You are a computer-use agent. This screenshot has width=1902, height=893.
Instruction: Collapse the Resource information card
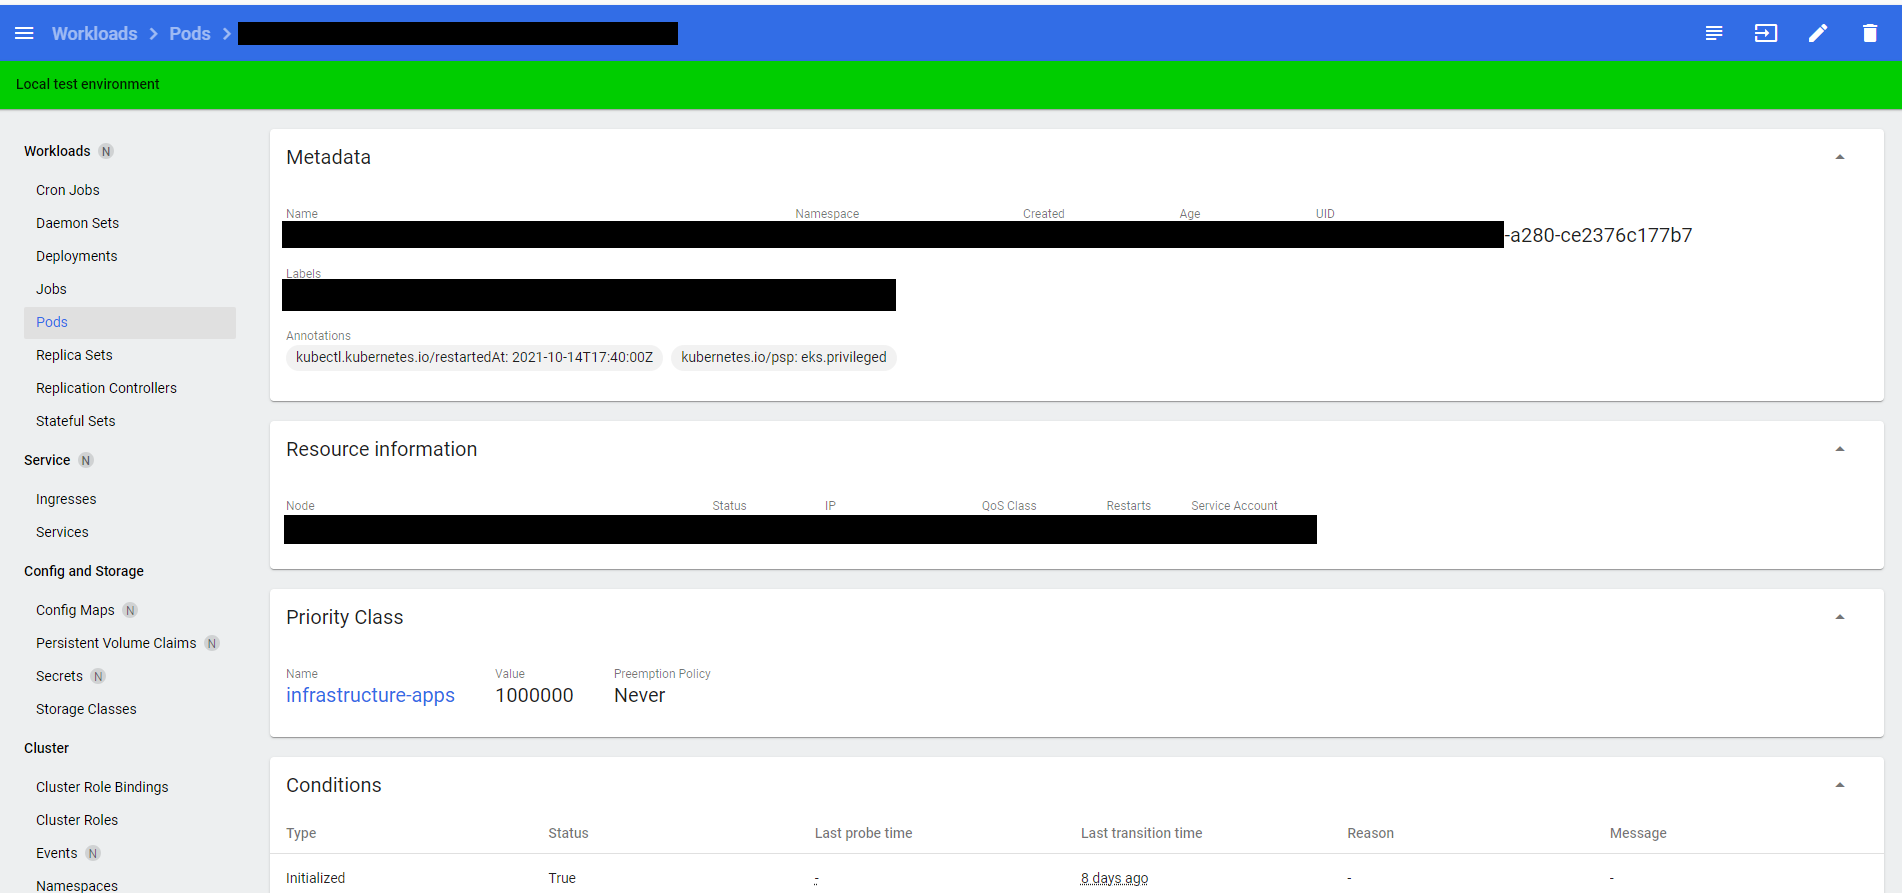click(1840, 449)
